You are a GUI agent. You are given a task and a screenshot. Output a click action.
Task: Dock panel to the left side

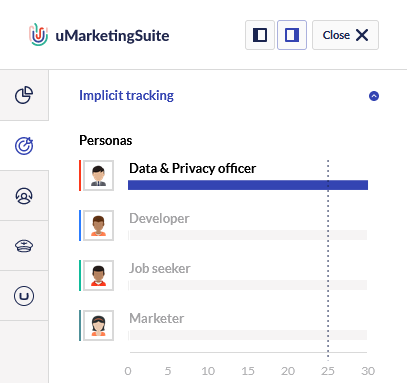point(260,35)
